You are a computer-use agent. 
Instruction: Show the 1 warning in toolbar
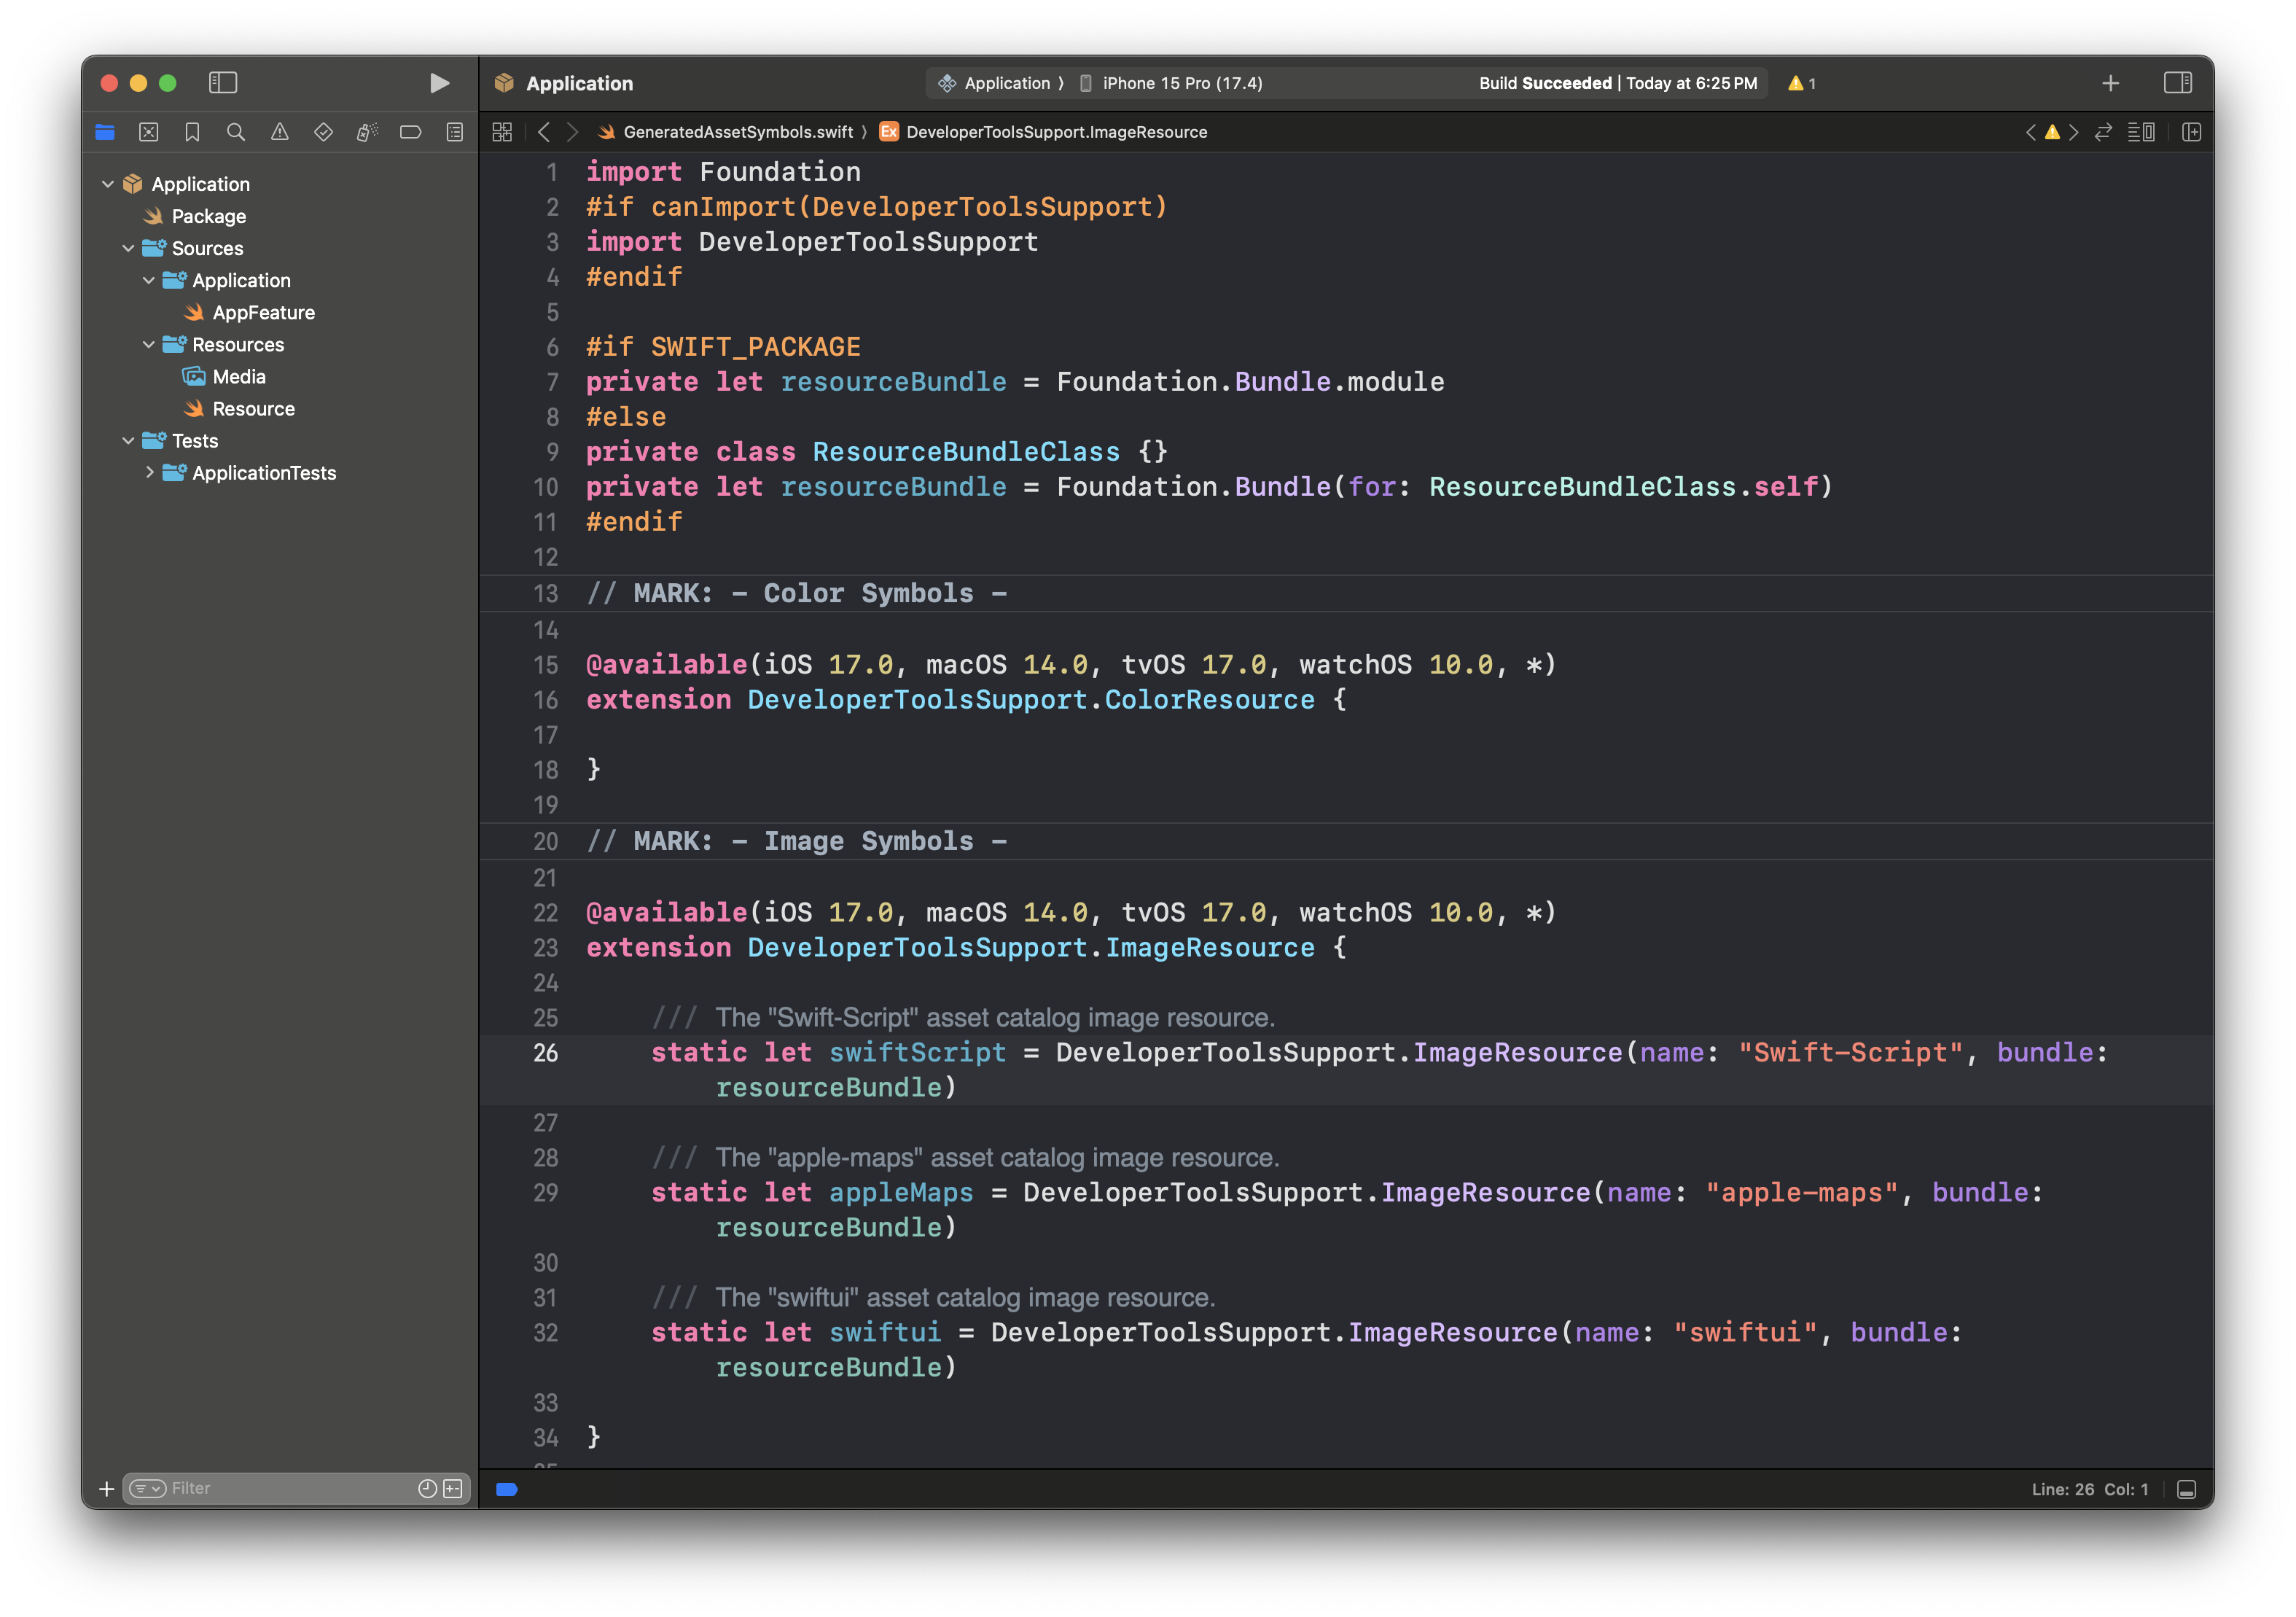click(1802, 83)
